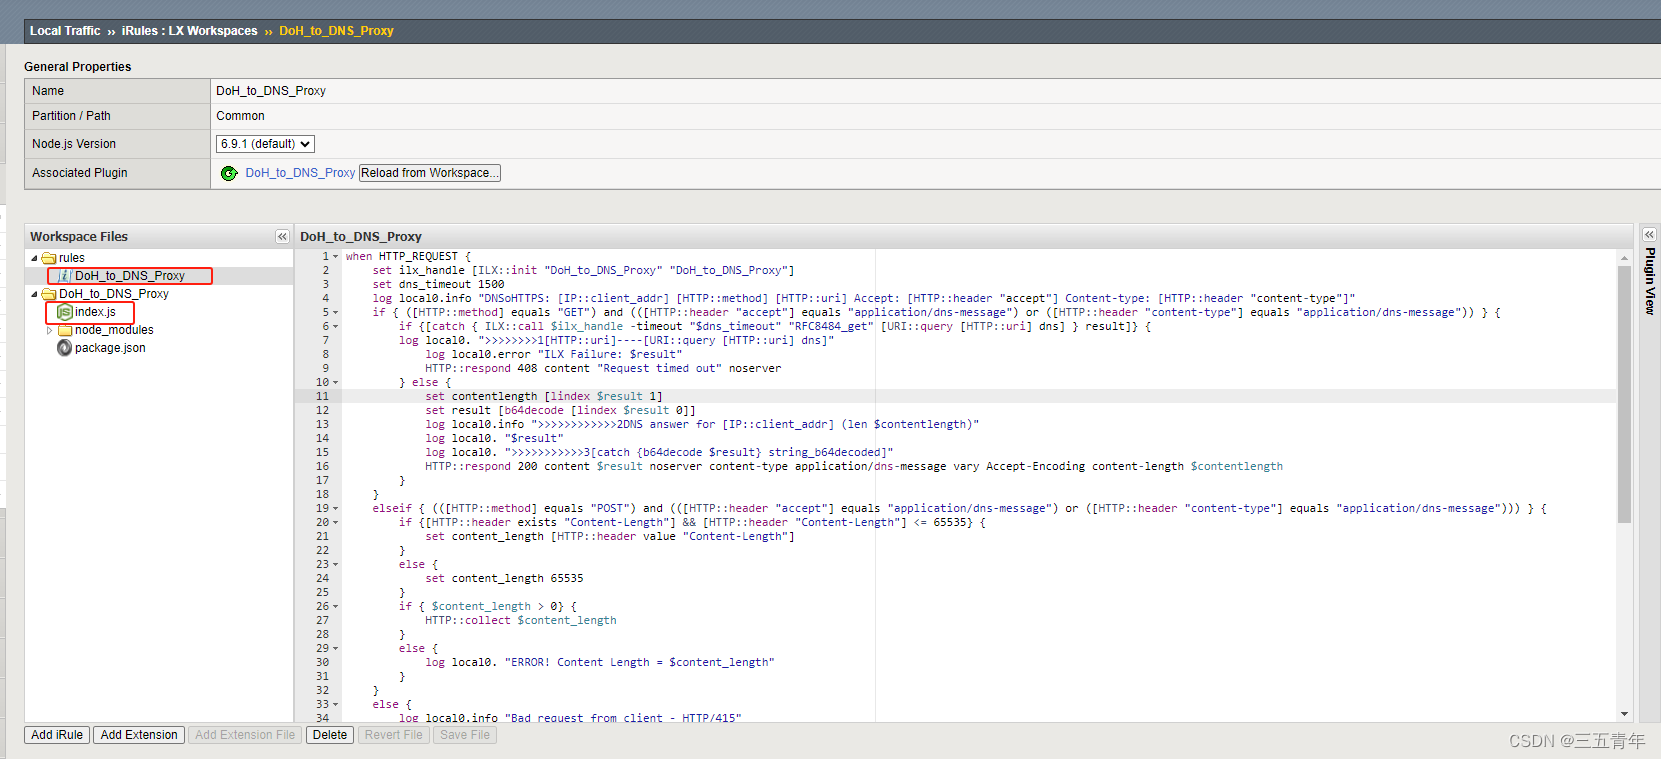Fold code block at line 19

[336, 509]
